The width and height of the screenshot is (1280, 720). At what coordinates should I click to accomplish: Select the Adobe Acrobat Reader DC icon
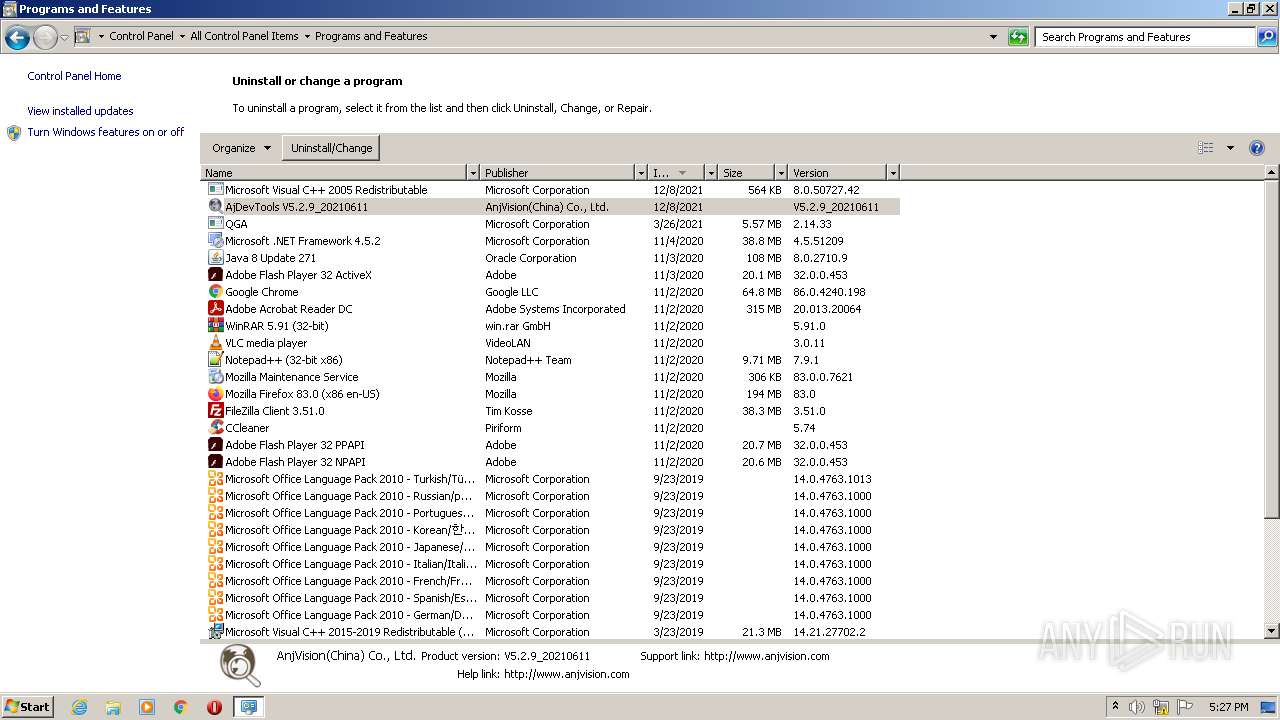(215, 309)
